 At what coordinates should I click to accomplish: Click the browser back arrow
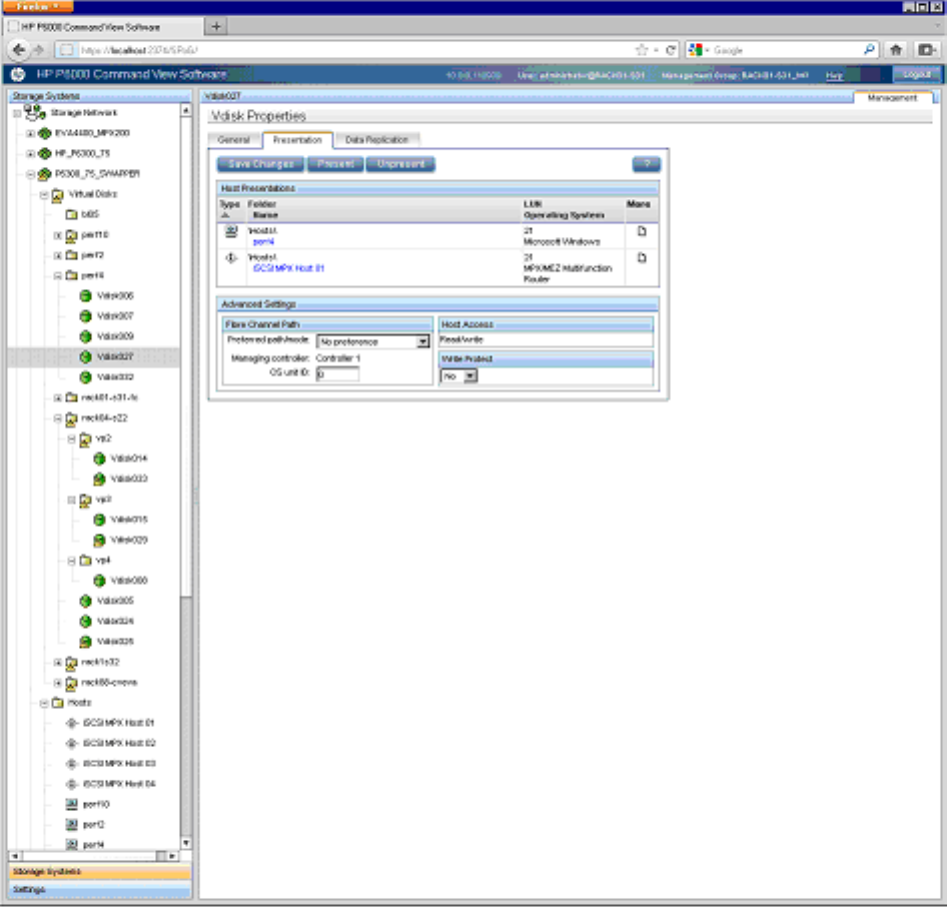[x=19, y=50]
